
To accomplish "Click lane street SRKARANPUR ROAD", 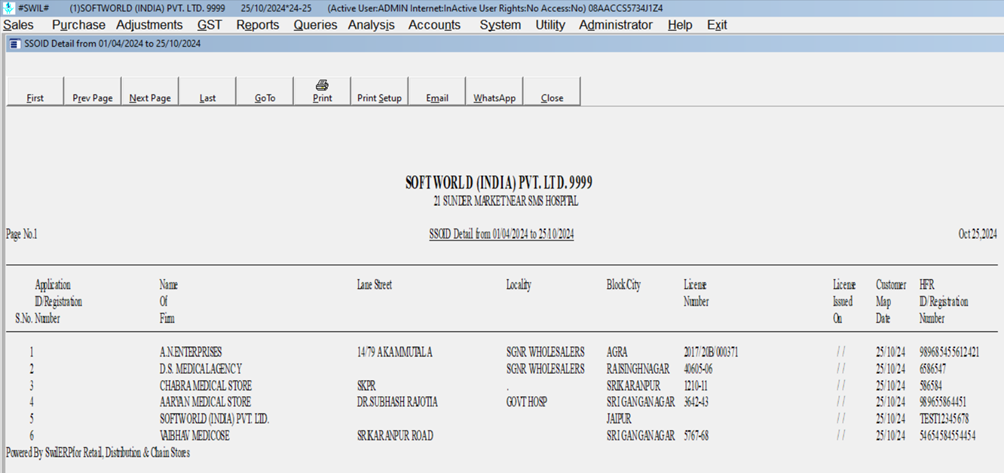I will pos(395,435).
